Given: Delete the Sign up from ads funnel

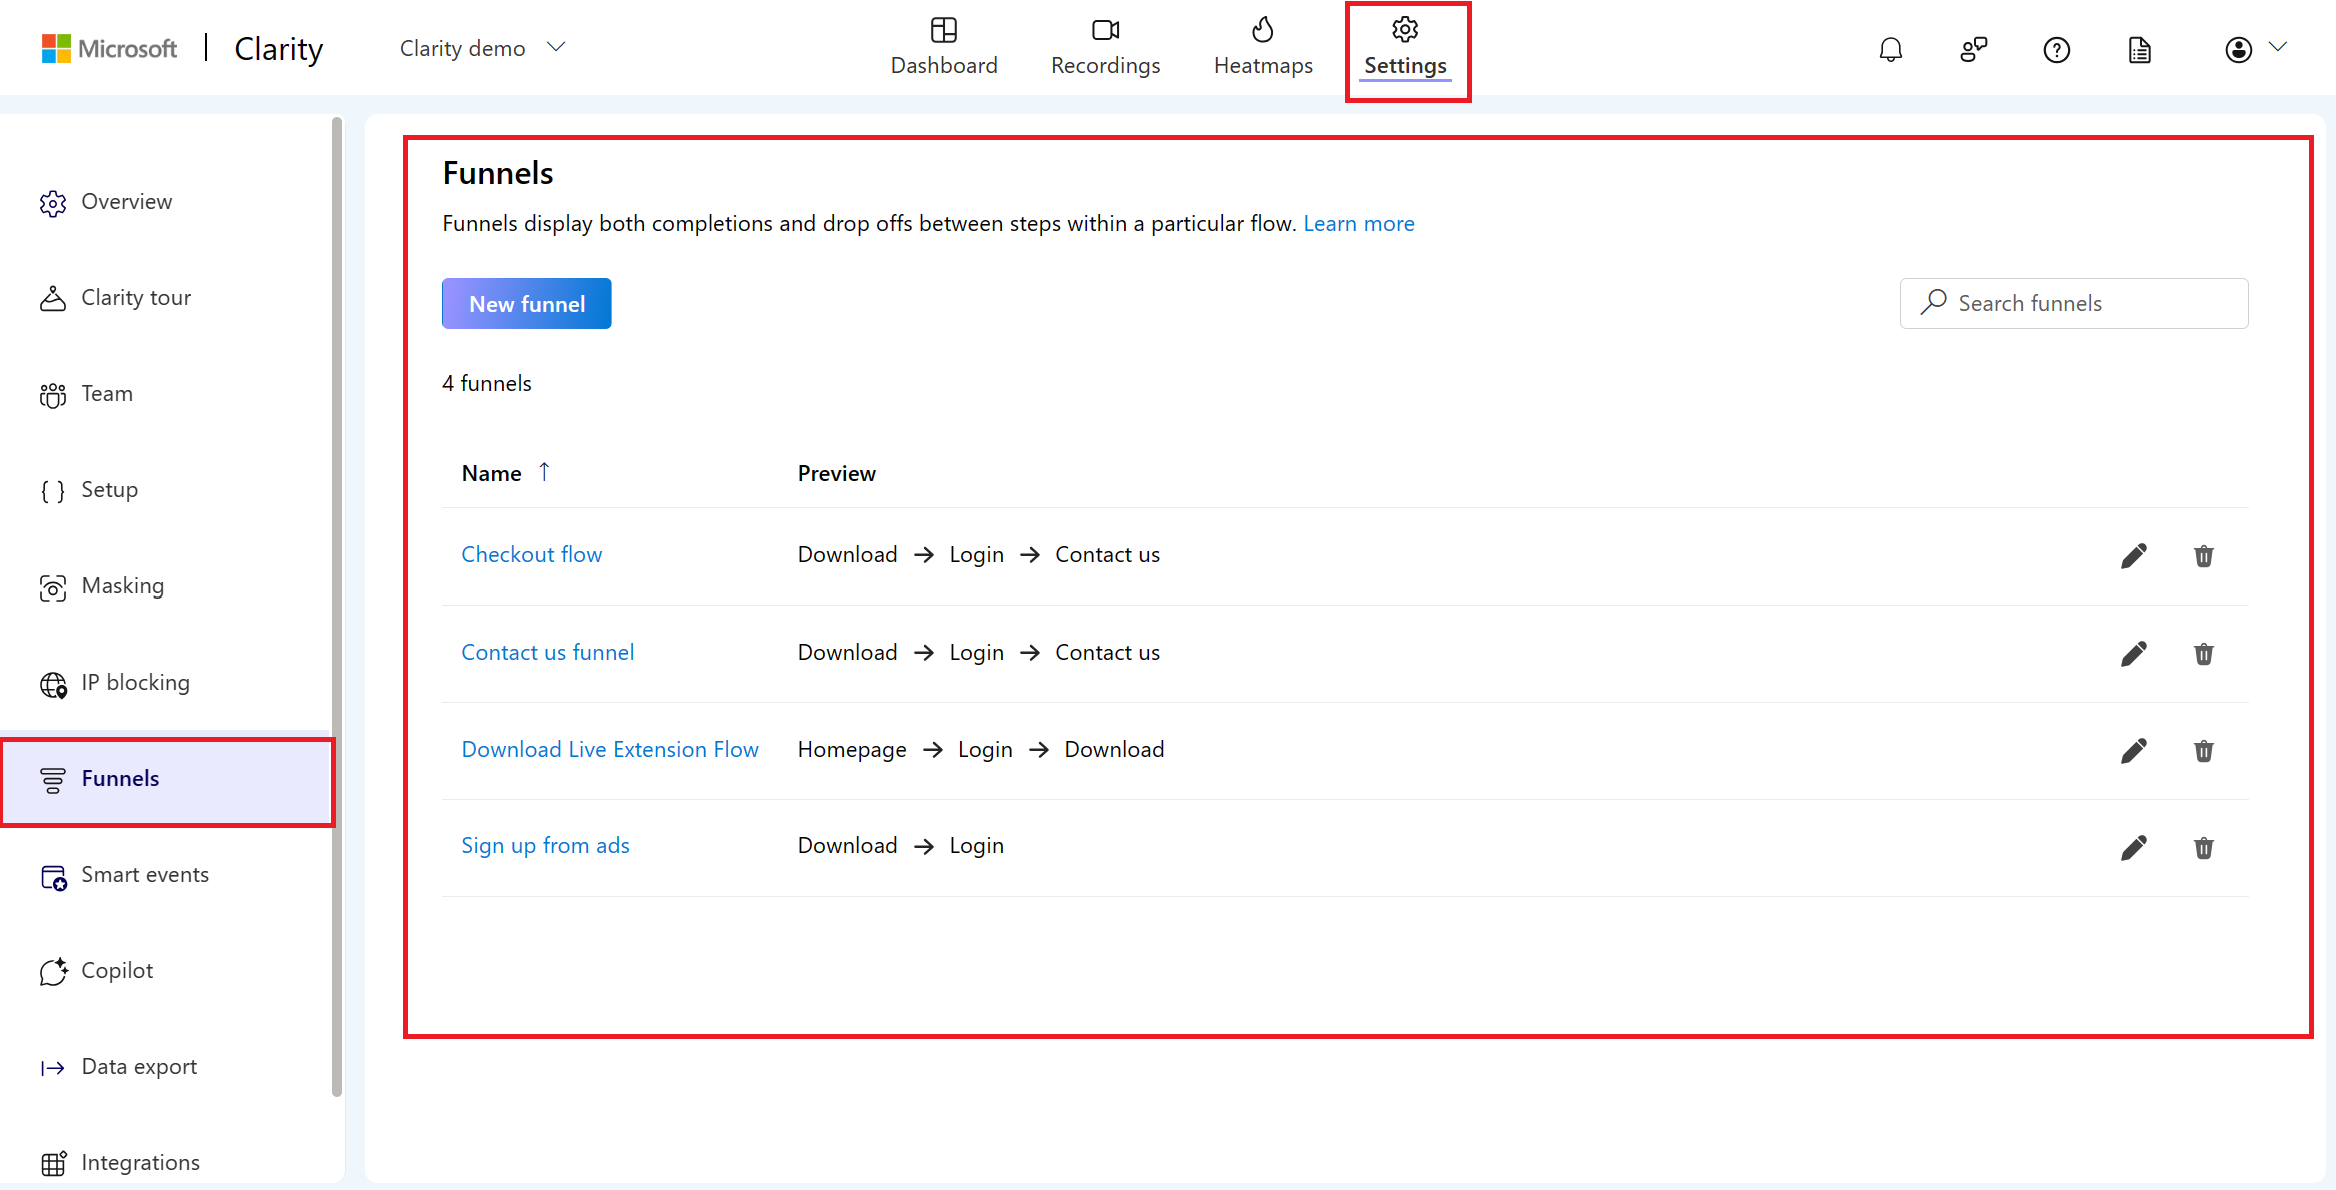Looking at the screenshot, I should [2203, 848].
